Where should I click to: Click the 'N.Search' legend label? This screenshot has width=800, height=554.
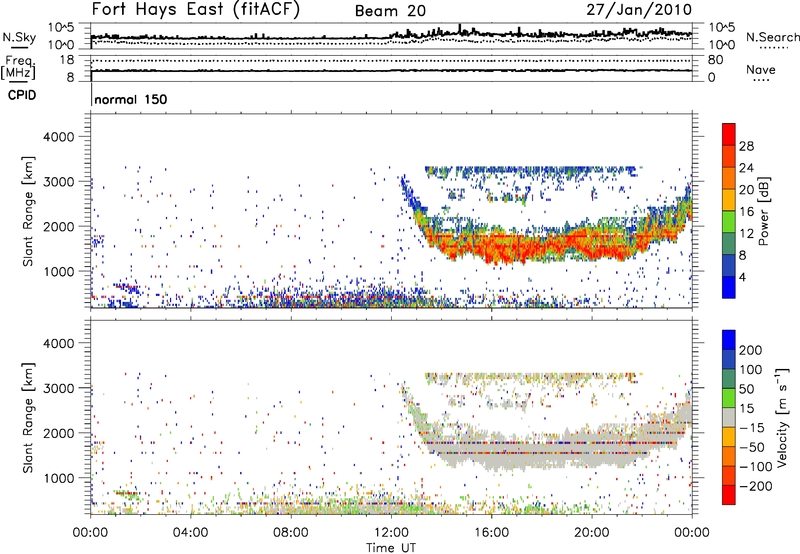coord(772,37)
